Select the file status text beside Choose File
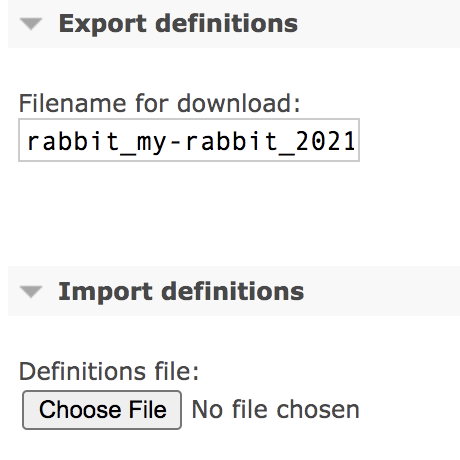This screenshot has height=460, width=460. (276, 410)
